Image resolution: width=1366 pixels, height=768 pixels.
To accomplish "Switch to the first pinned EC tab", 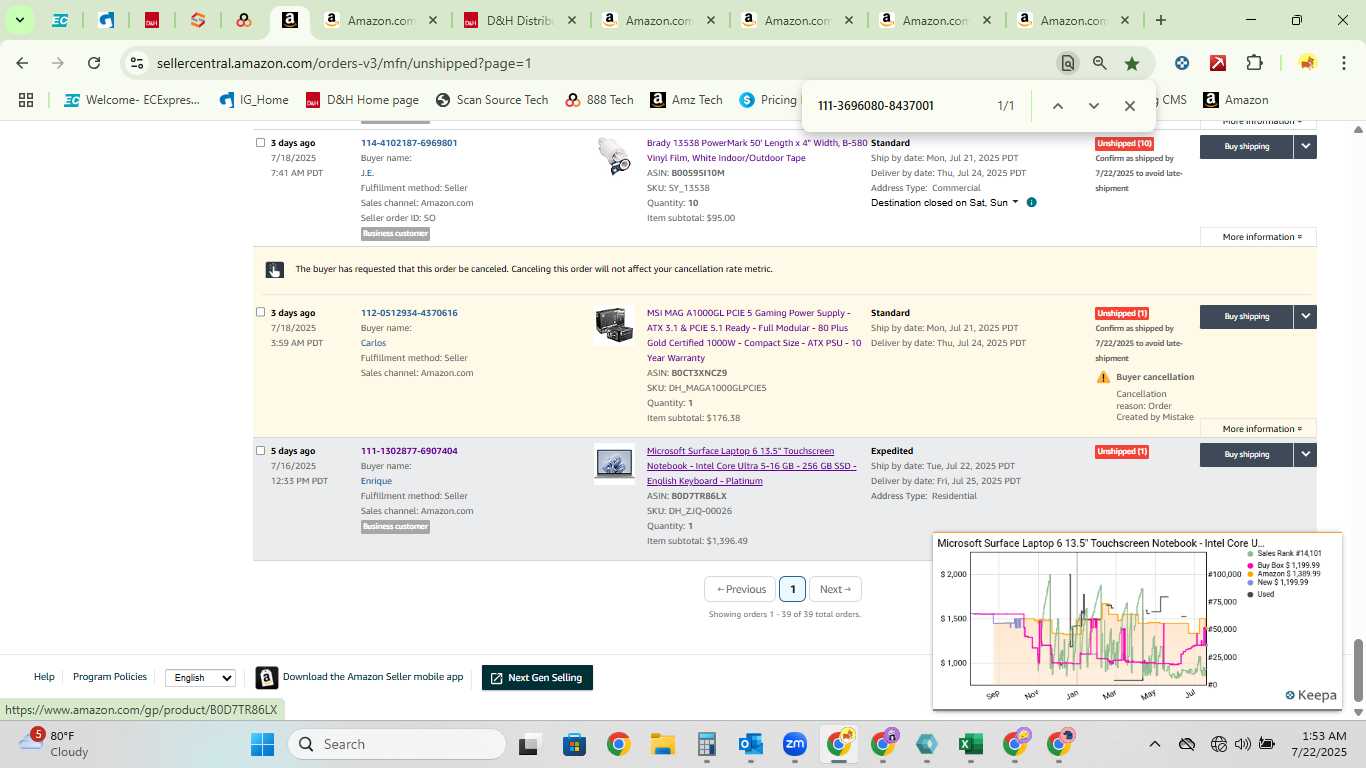I will 60,20.
